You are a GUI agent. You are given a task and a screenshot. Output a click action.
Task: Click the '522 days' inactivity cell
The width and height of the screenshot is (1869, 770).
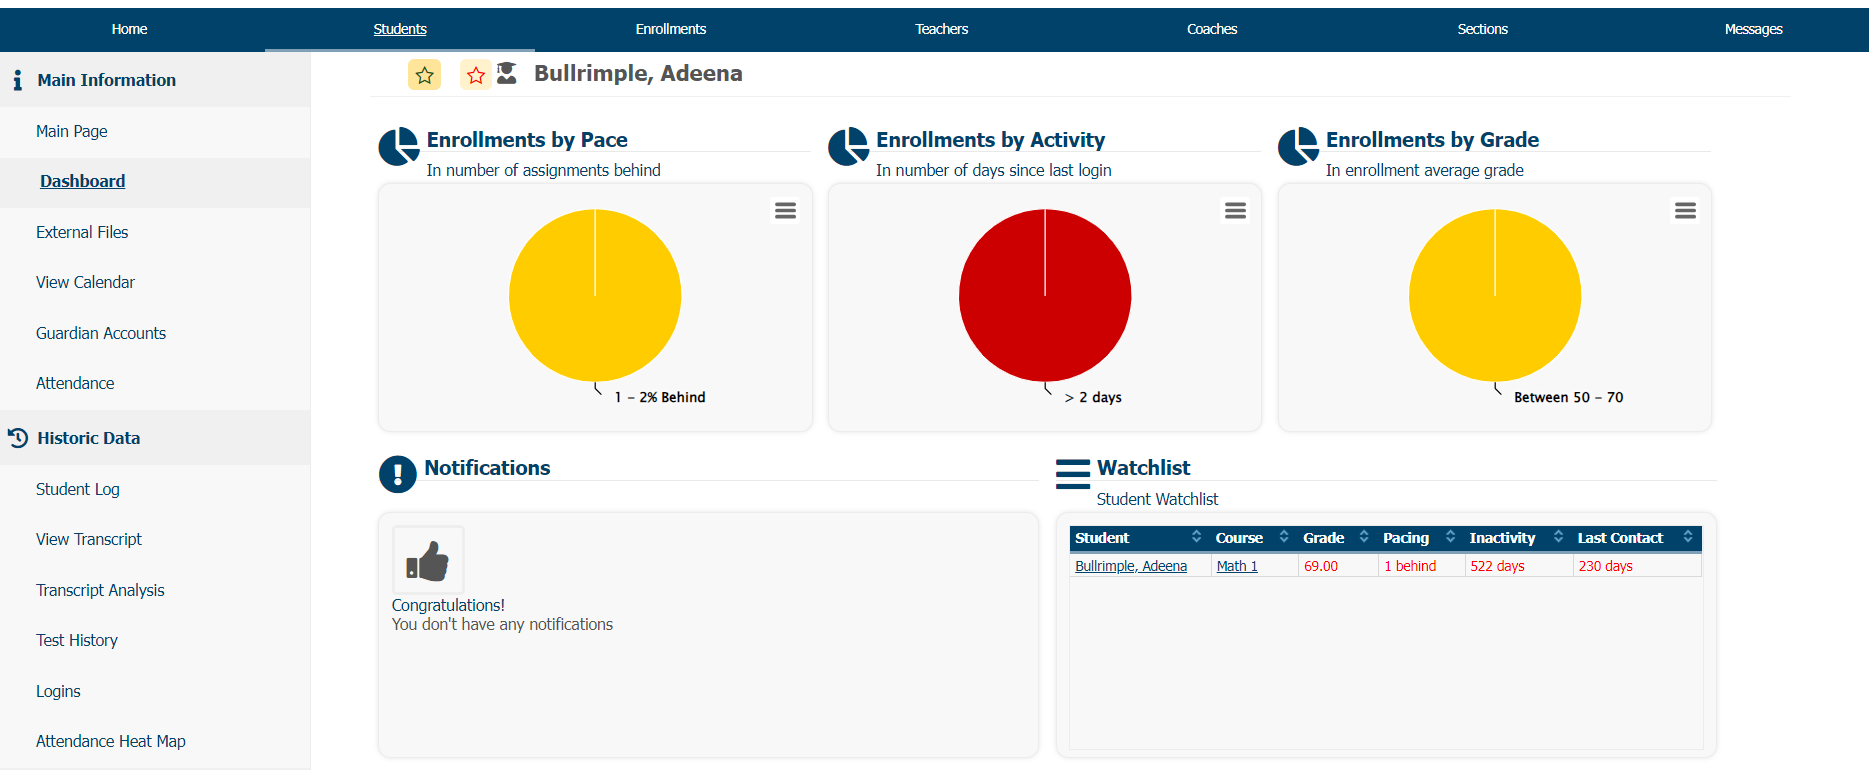click(1519, 566)
